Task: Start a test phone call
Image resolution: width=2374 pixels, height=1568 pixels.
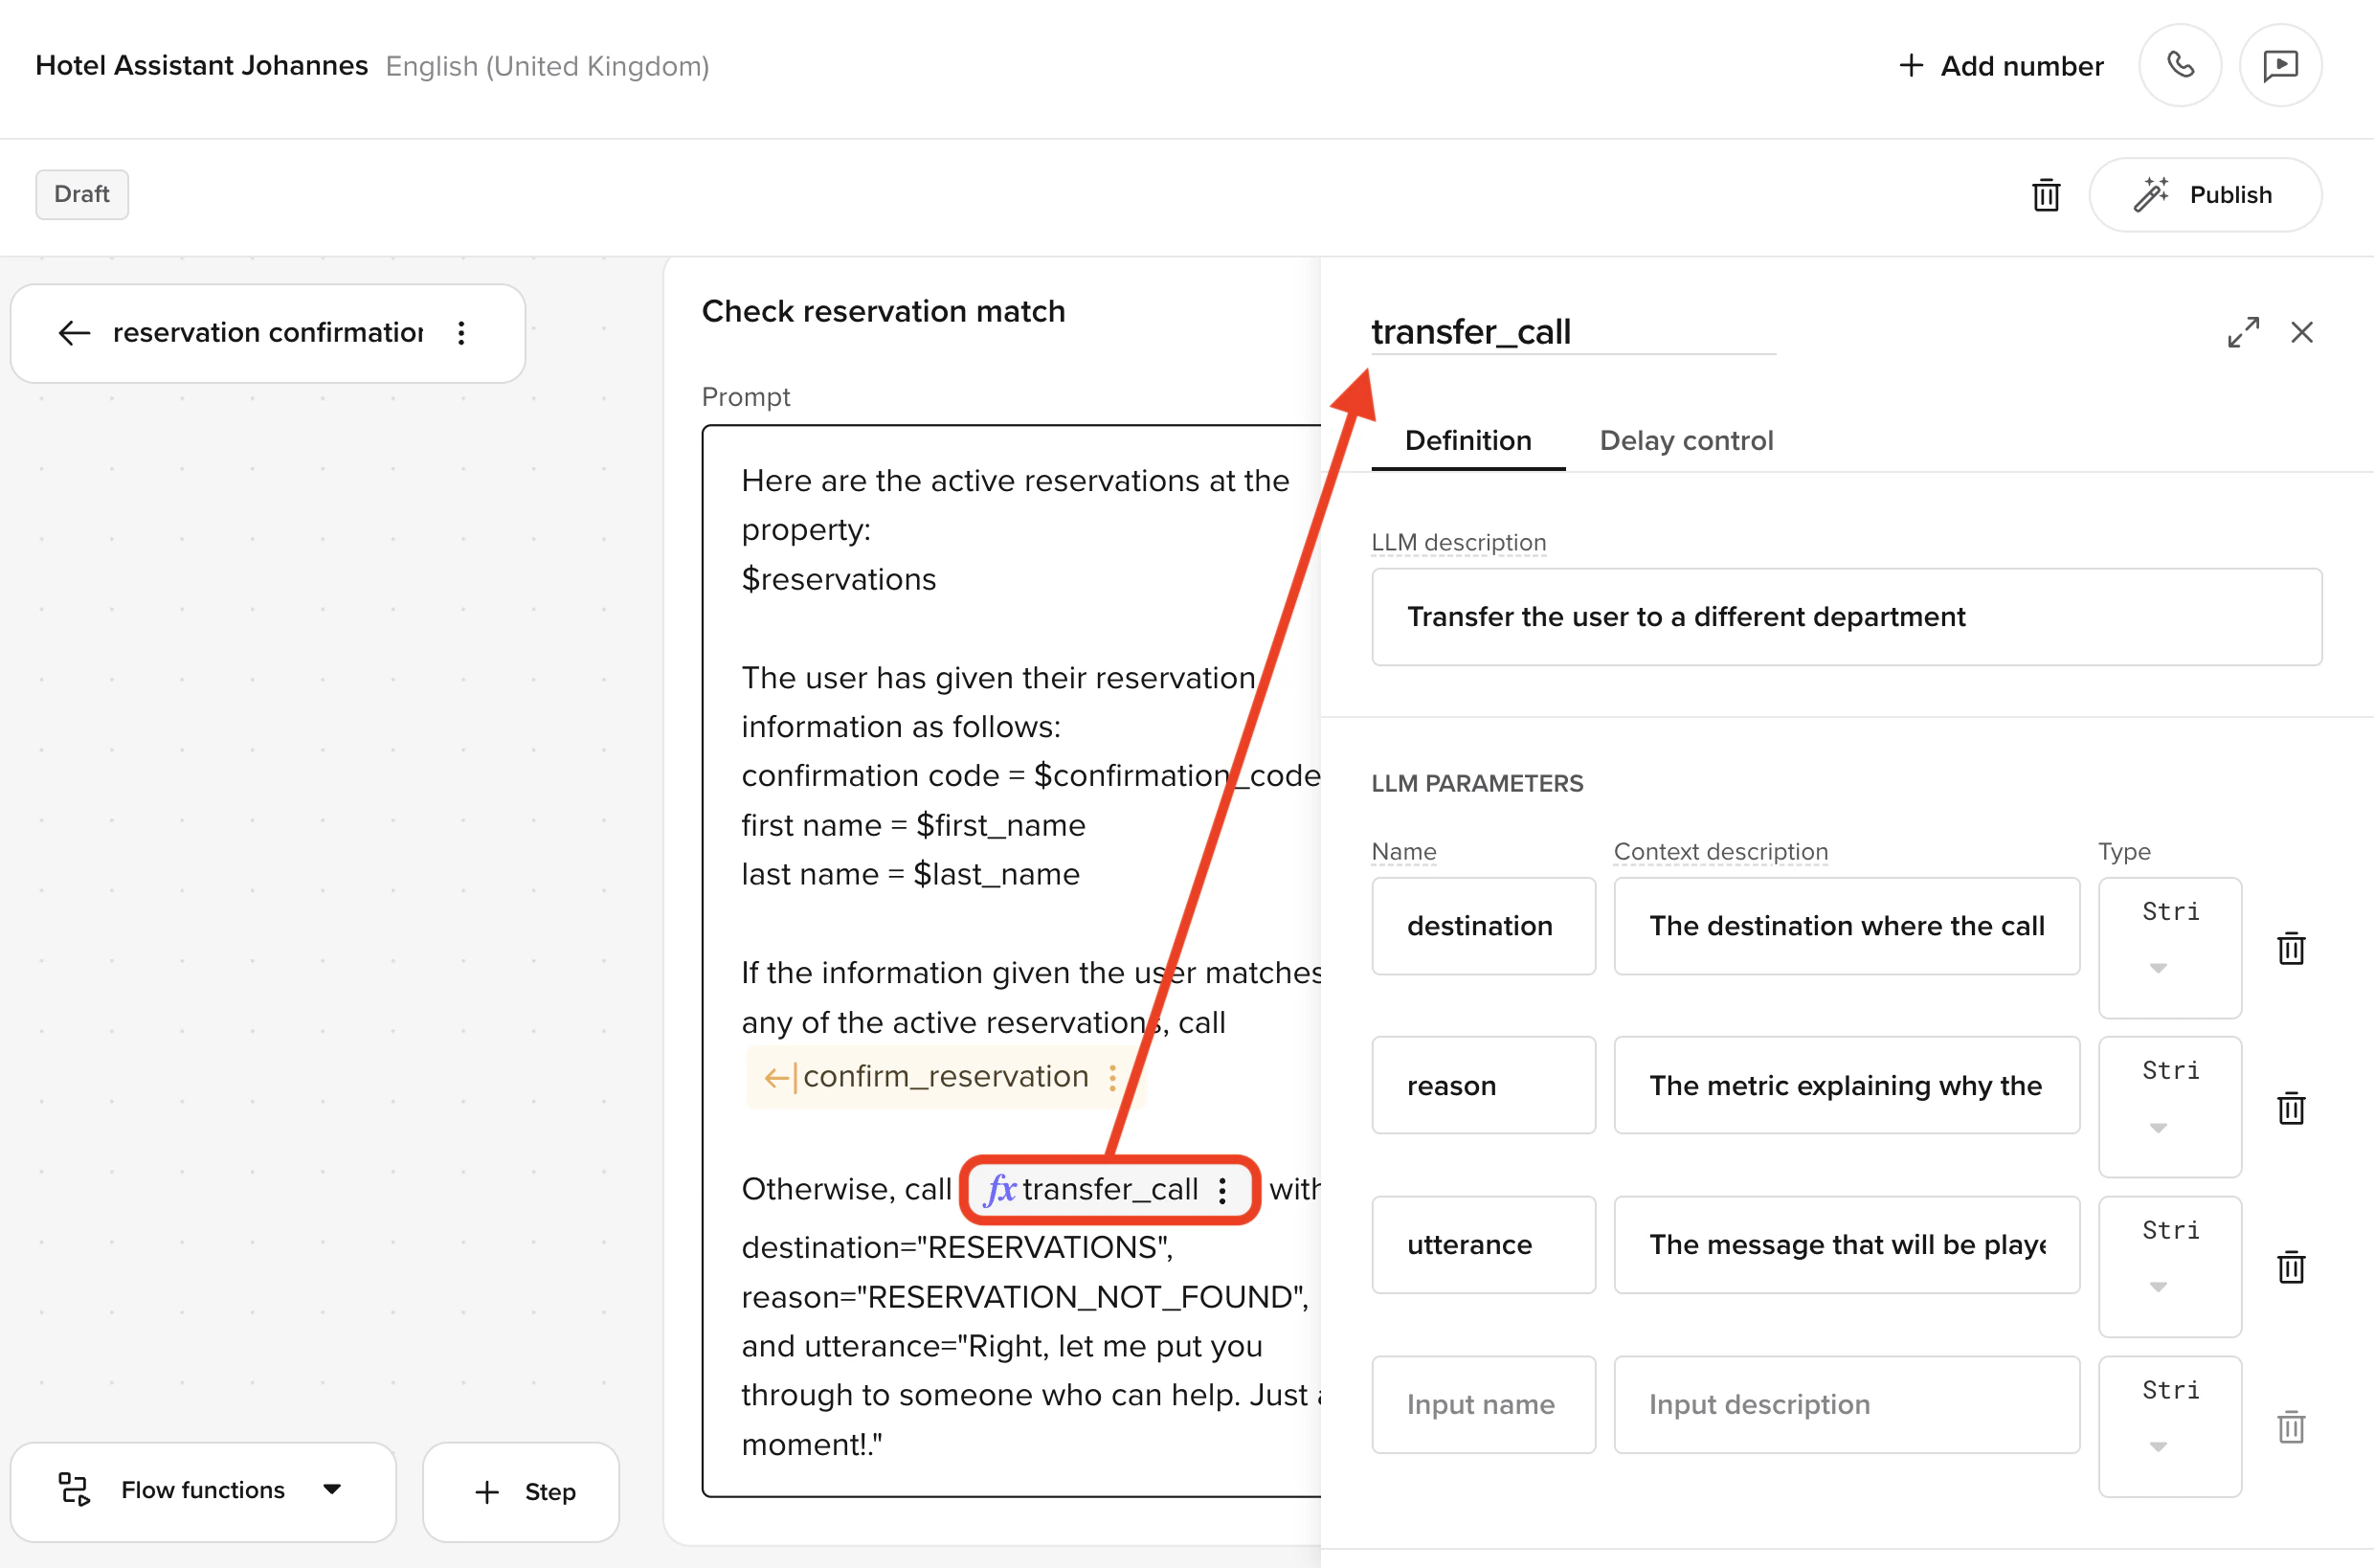Action: [x=2180, y=65]
